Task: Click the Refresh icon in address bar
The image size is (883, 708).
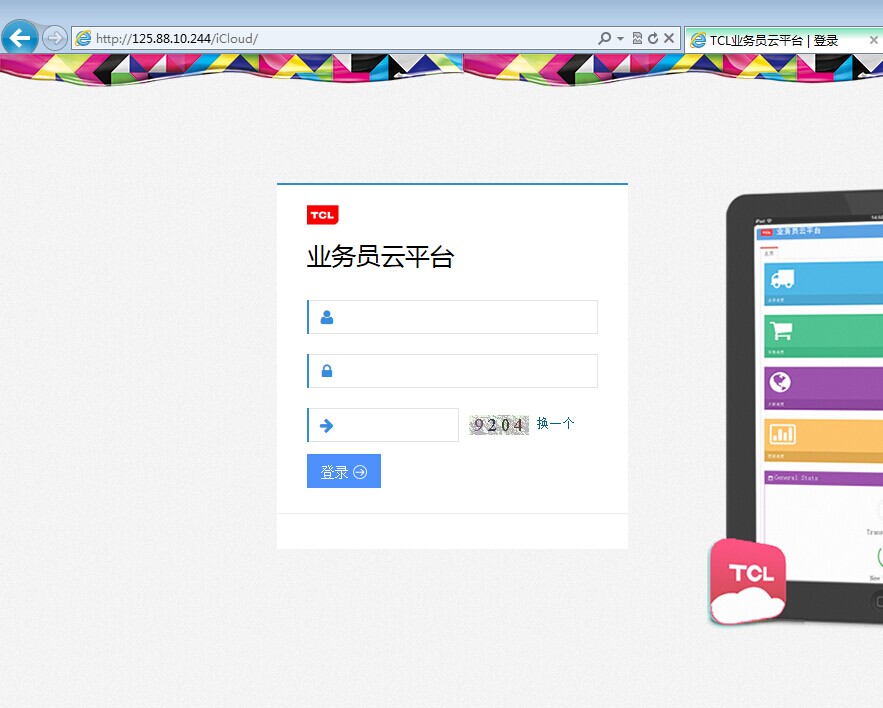Action: [653, 38]
